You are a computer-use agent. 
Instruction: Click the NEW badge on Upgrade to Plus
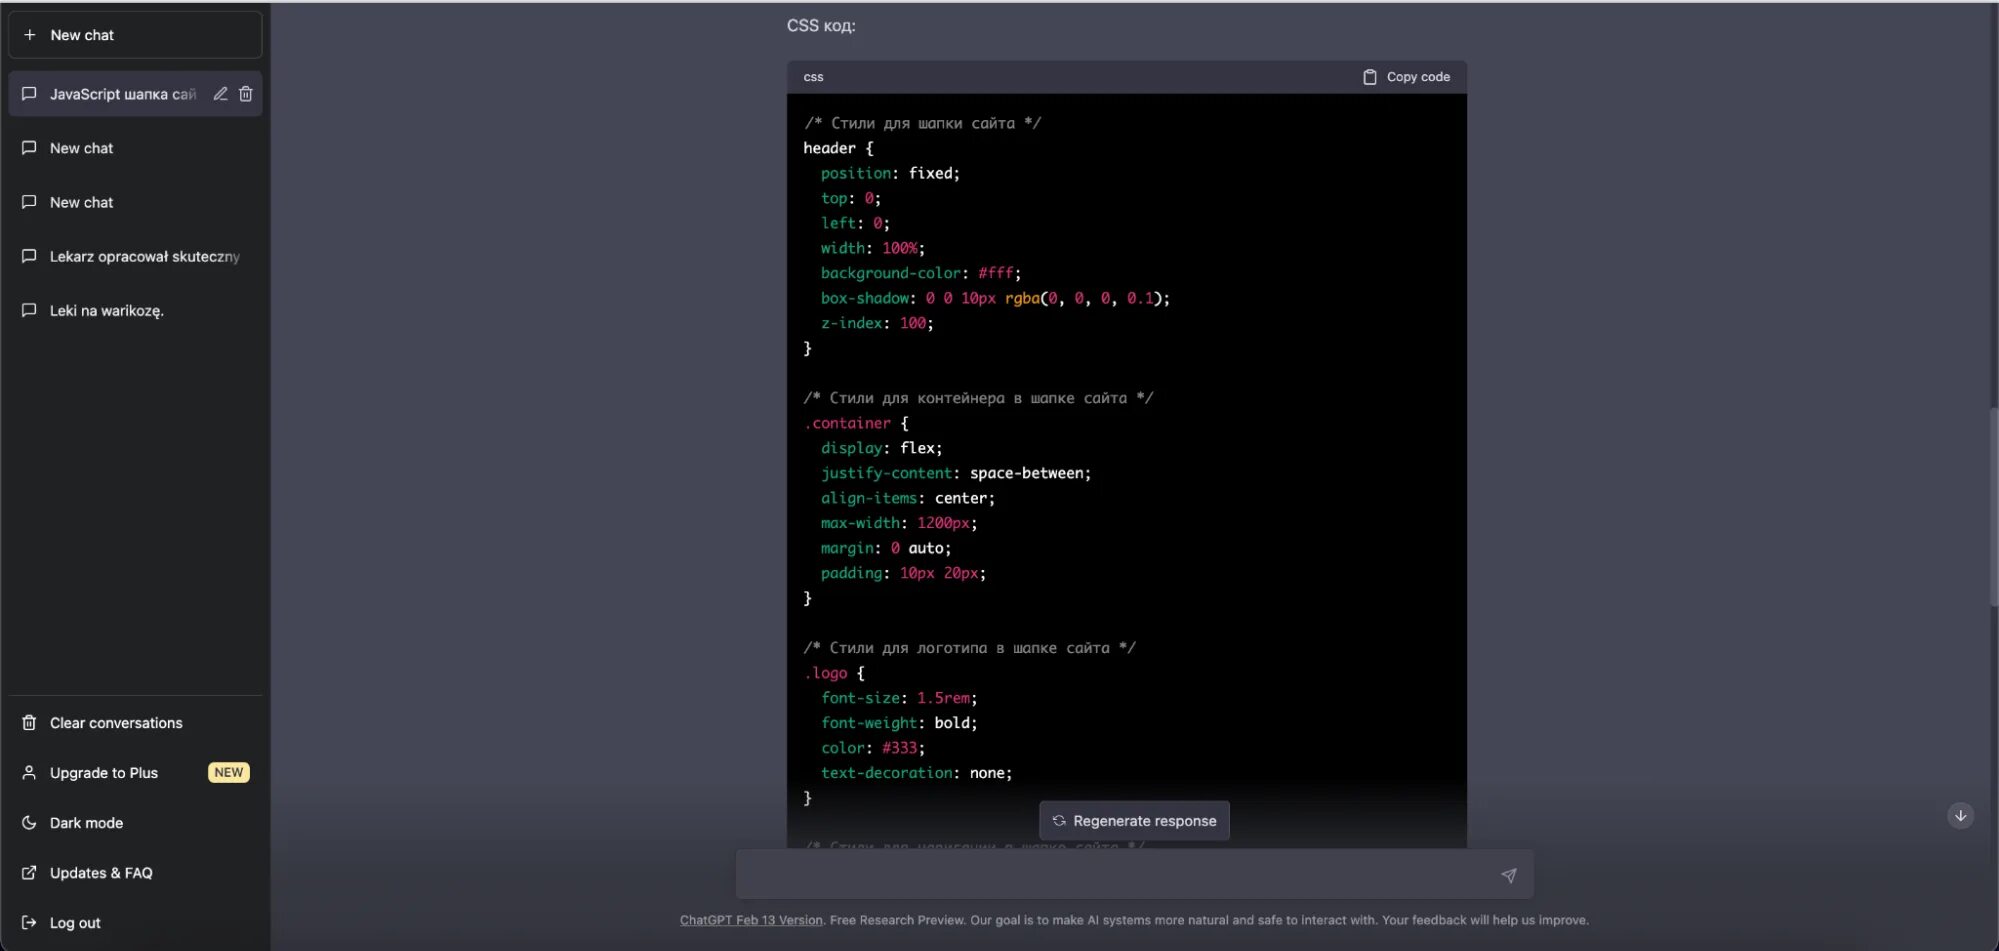228,773
